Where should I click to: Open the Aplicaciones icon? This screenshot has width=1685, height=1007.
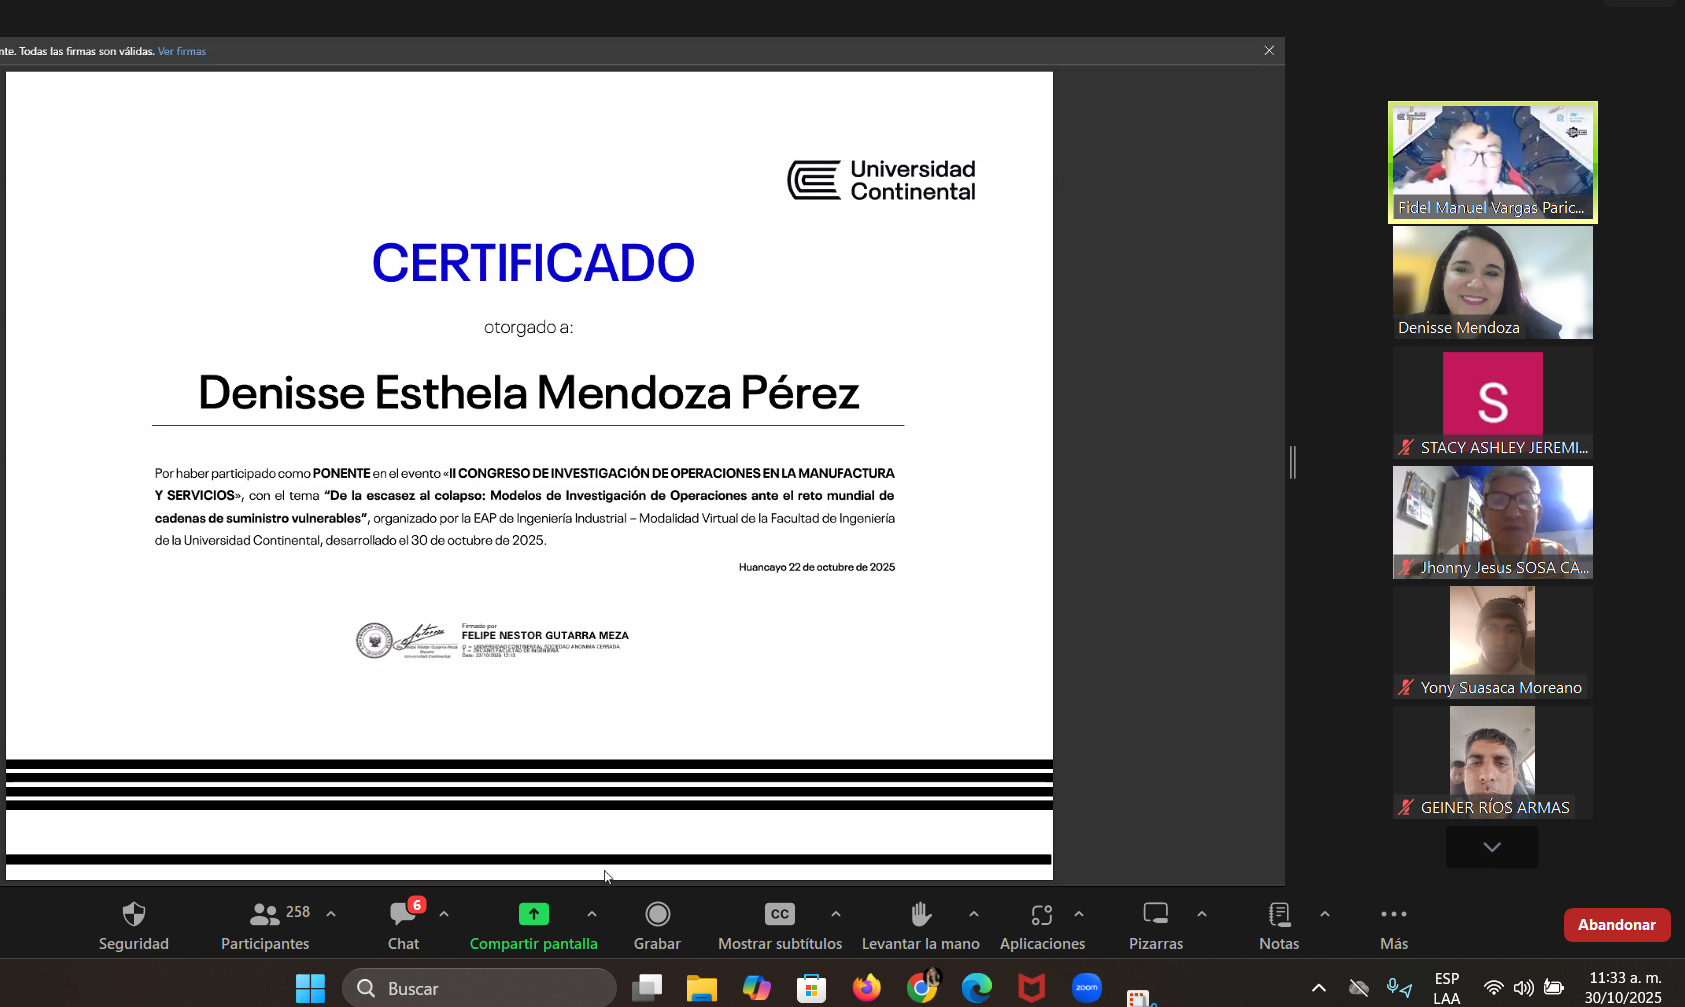(1042, 915)
